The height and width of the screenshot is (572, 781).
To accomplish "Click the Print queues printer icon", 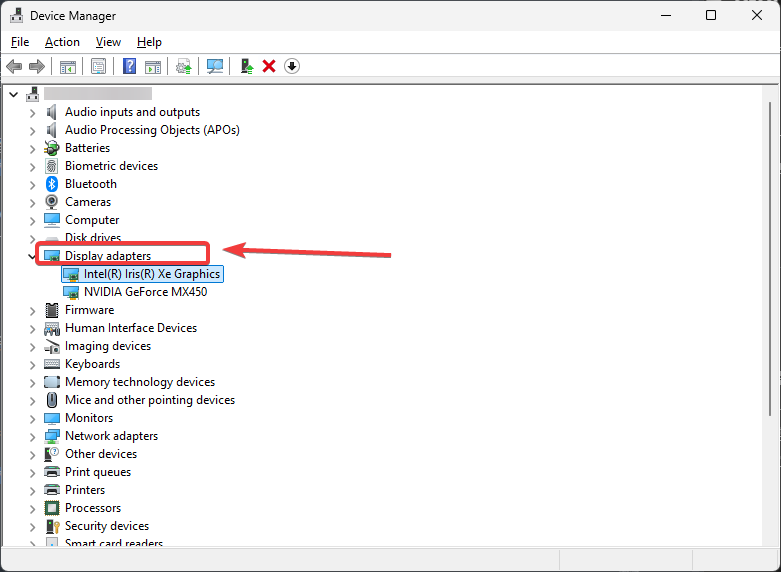I will (x=52, y=472).
